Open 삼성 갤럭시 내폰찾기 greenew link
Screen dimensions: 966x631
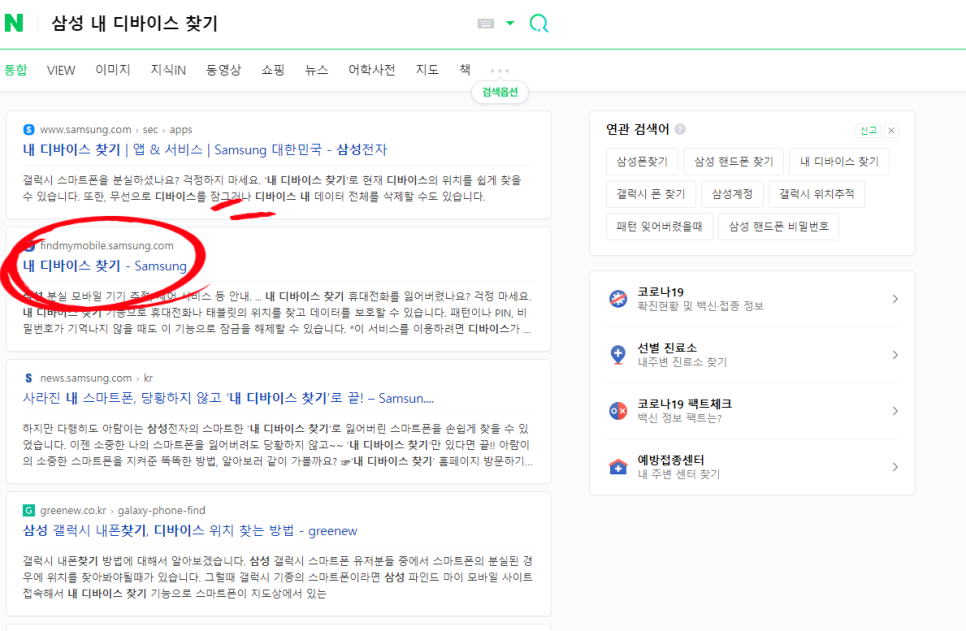pos(190,531)
